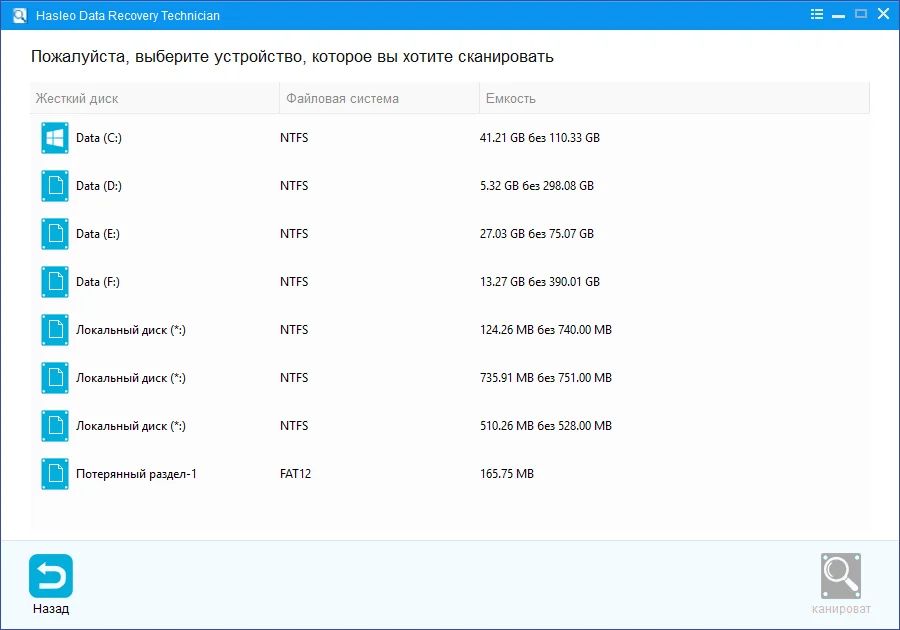
Task: Go back with the Назад arrow button
Action: (x=51, y=577)
